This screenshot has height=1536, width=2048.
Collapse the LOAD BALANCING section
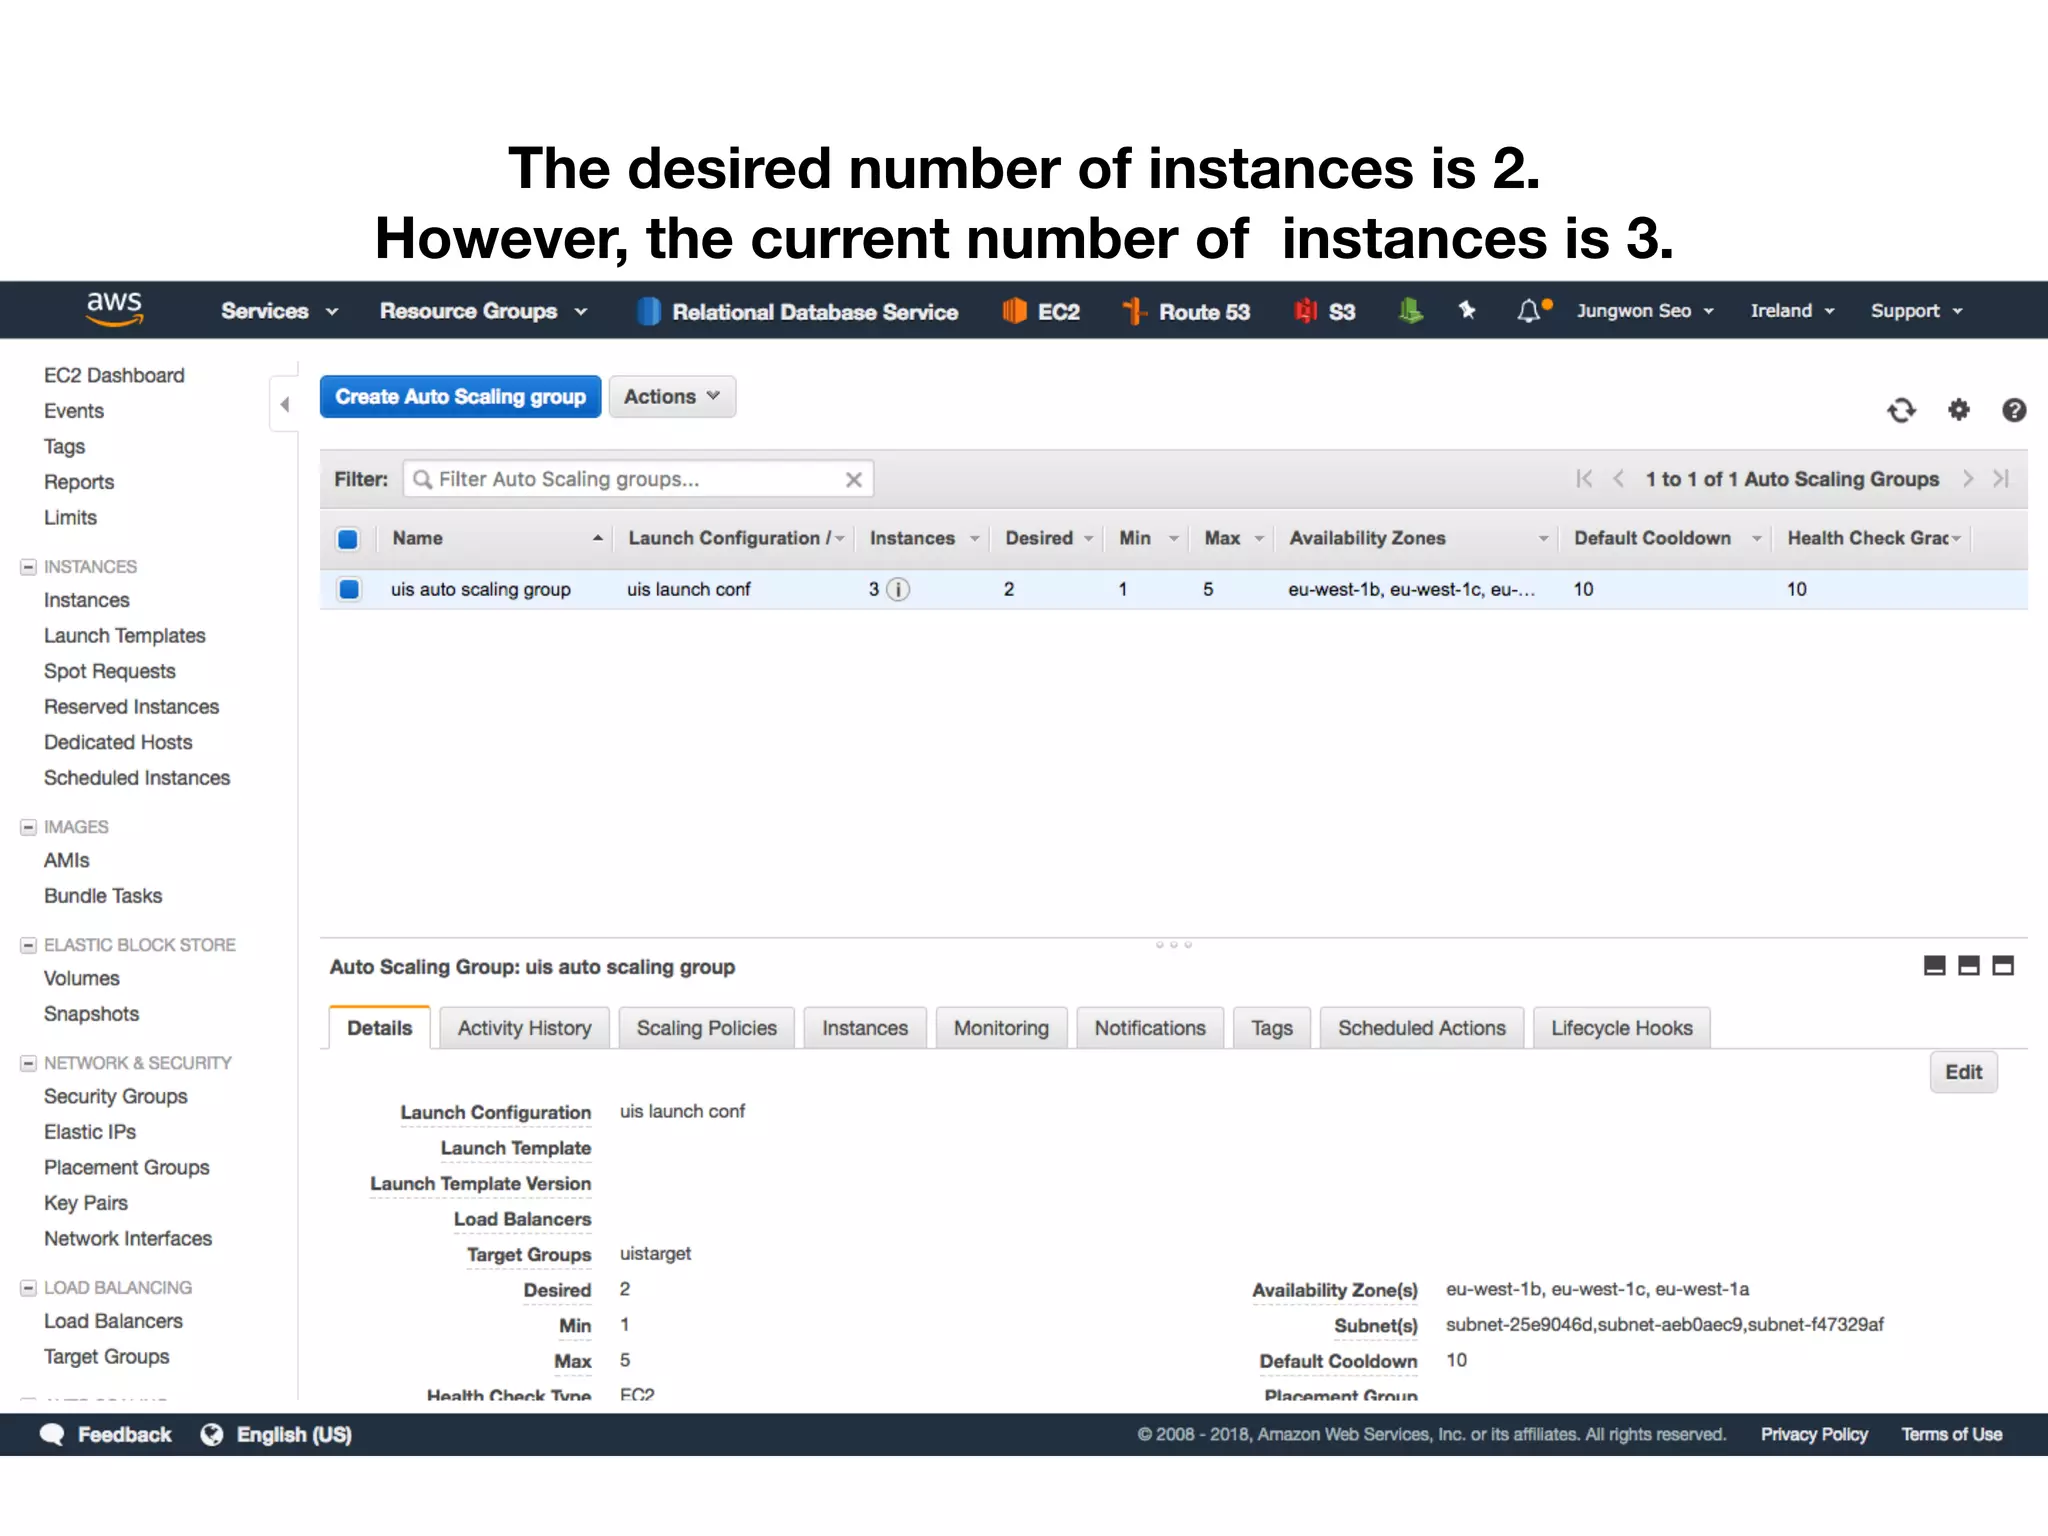pyautogui.click(x=28, y=1288)
